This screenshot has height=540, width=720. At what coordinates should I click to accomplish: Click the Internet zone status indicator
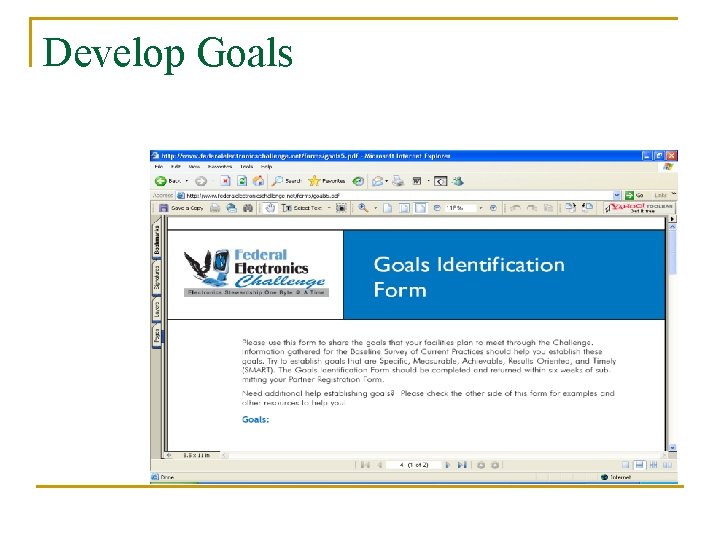(x=616, y=477)
